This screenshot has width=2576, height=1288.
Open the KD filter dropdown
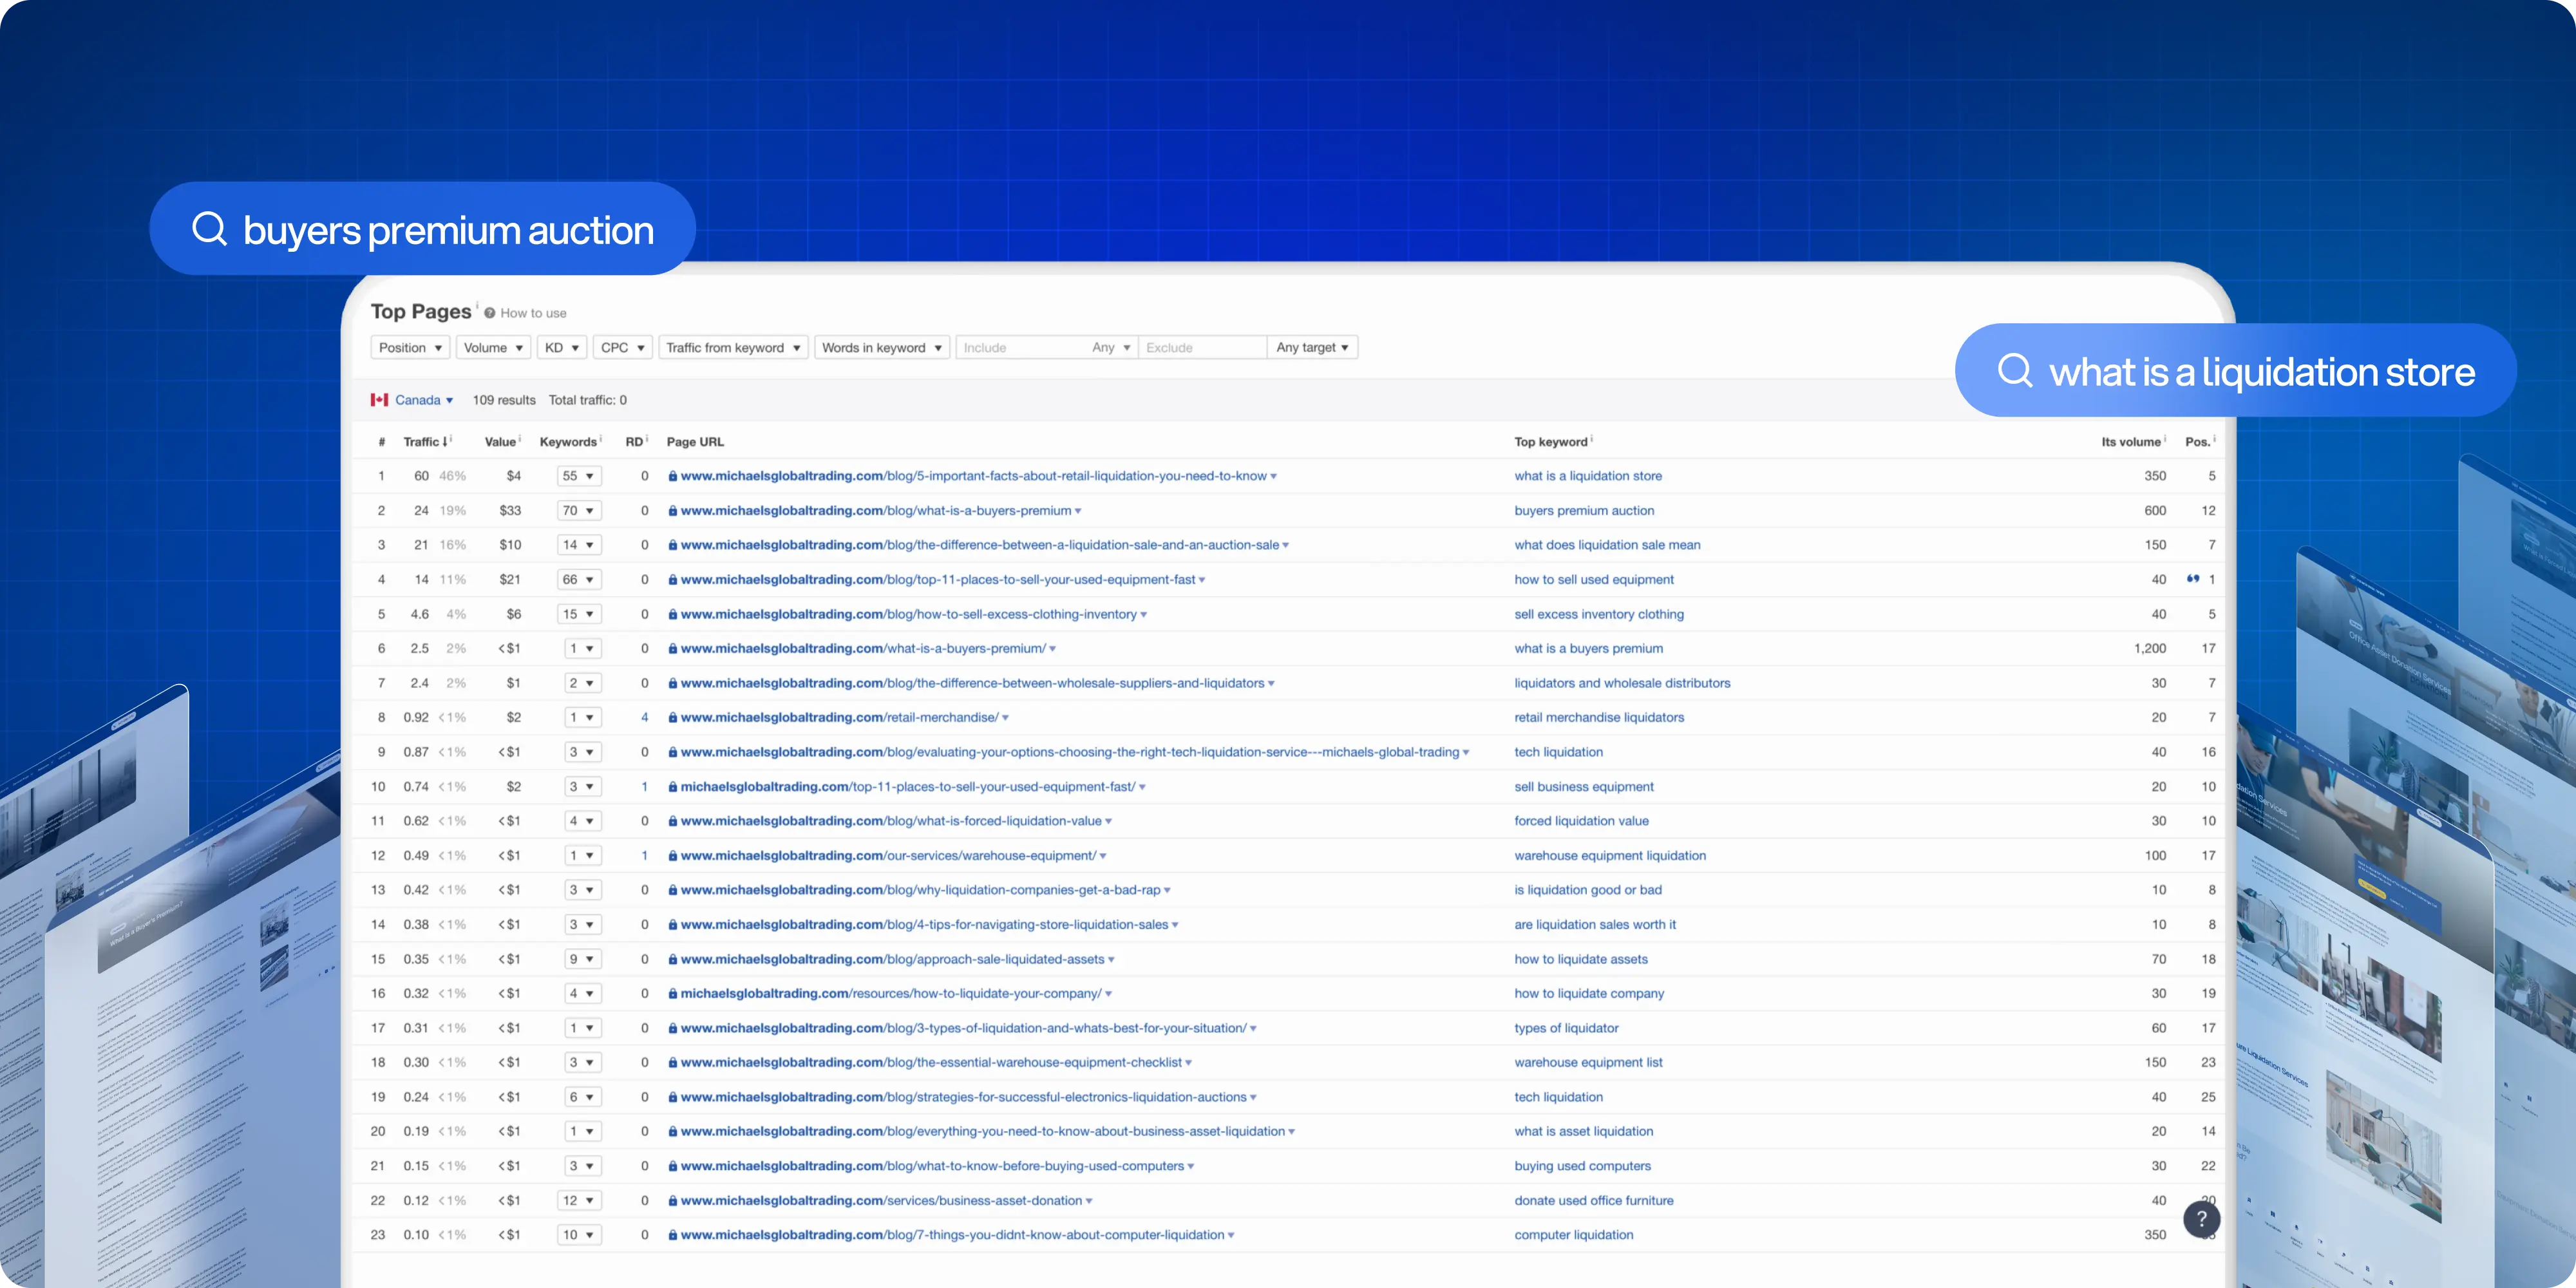[562, 348]
